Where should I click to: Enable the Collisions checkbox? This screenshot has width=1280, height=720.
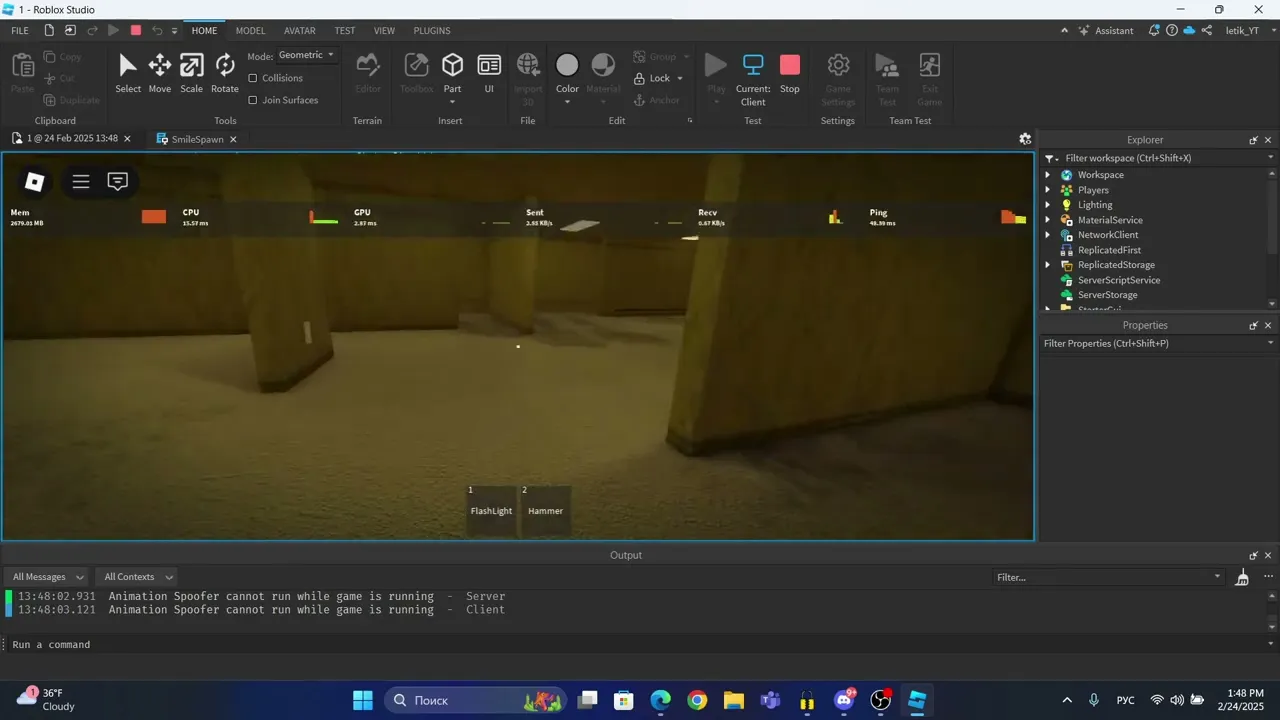point(253,78)
